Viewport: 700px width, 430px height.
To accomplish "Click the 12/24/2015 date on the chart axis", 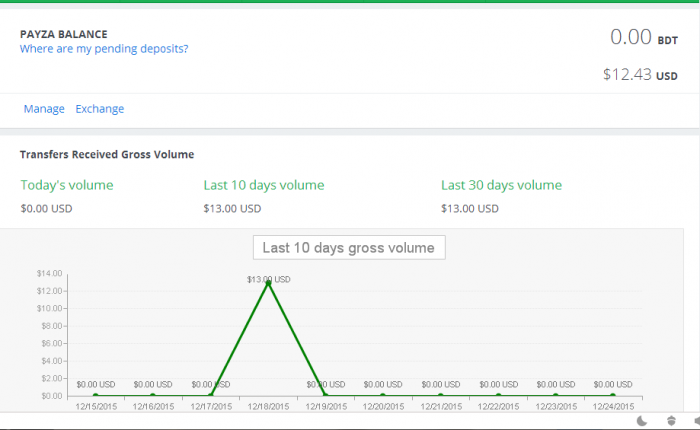I will click(613, 406).
